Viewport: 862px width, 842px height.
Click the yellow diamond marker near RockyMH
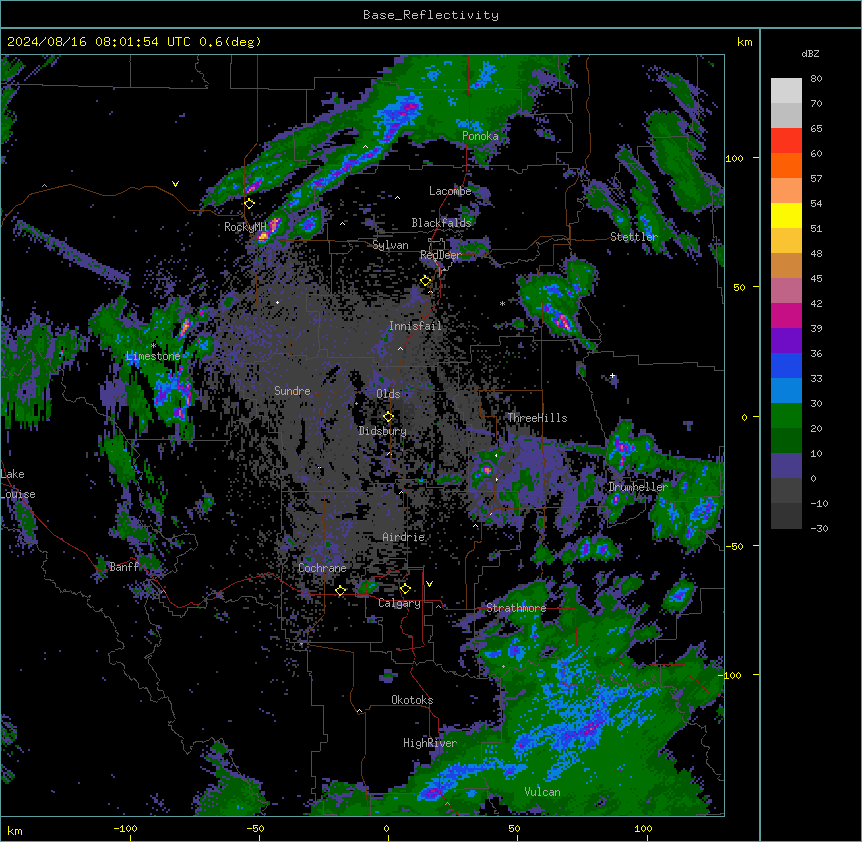249,204
